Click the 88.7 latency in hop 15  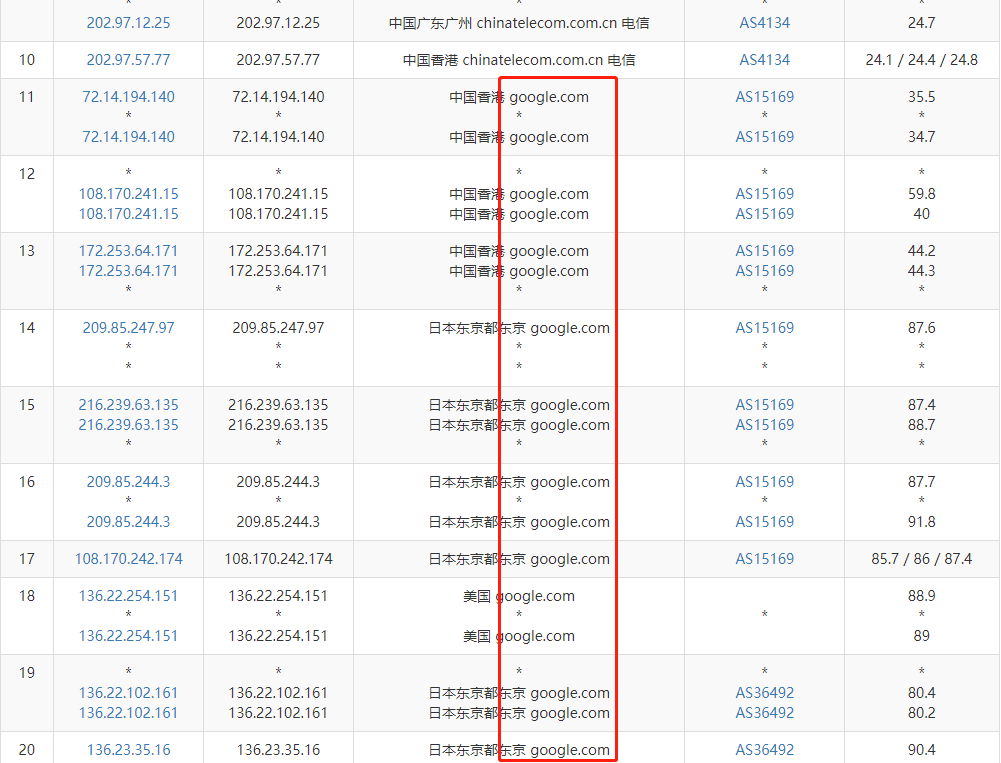click(x=921, y=425)
